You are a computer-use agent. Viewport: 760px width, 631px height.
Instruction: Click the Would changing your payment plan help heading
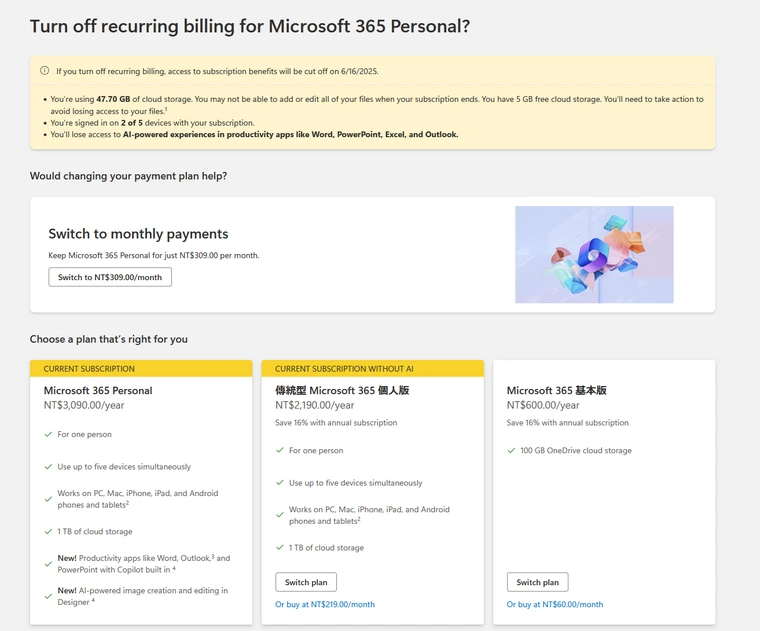tap(128, 176)
